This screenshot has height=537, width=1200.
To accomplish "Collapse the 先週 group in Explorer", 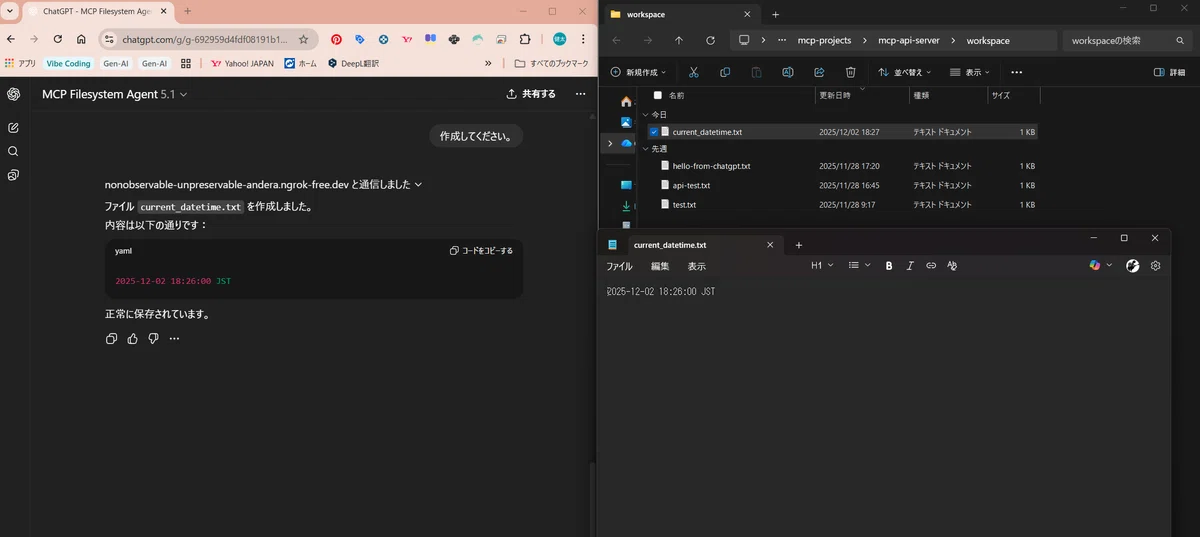I will tap(646, 149).
